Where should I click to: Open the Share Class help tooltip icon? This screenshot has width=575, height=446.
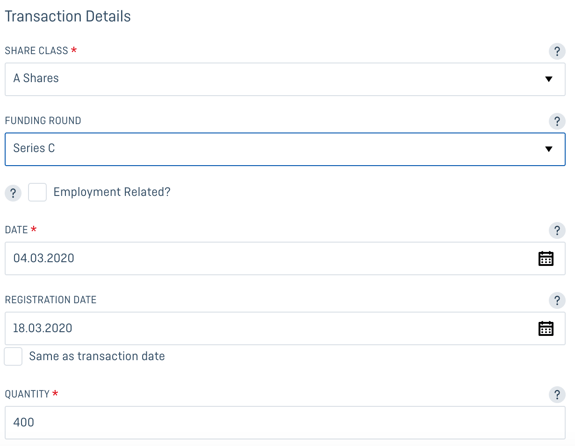557,51
